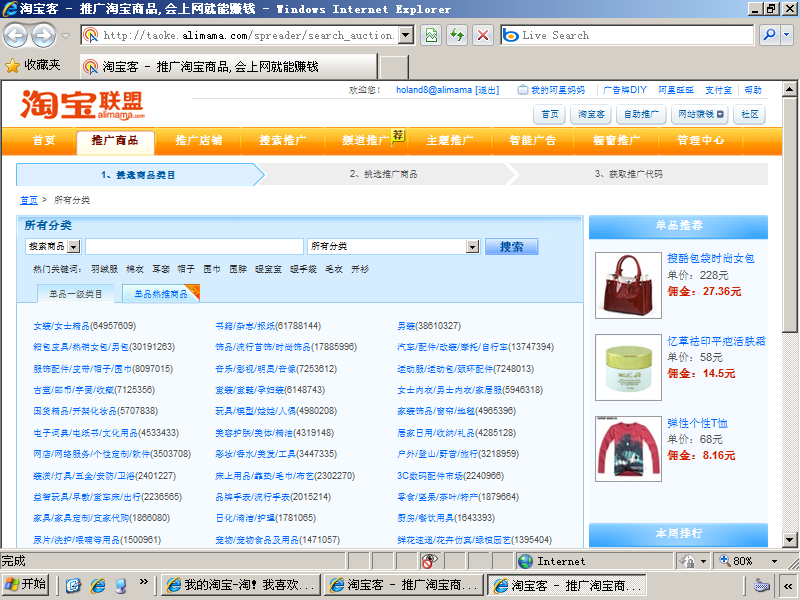
Task: Click the 首页 breadcrumb link
Action: 29,200
